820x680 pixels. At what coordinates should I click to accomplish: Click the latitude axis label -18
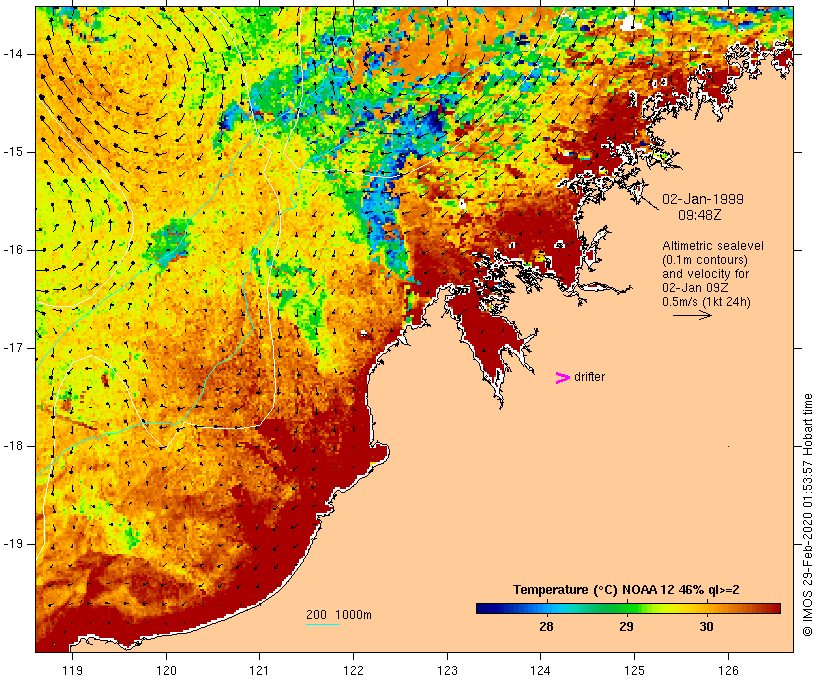click(13, 446)
